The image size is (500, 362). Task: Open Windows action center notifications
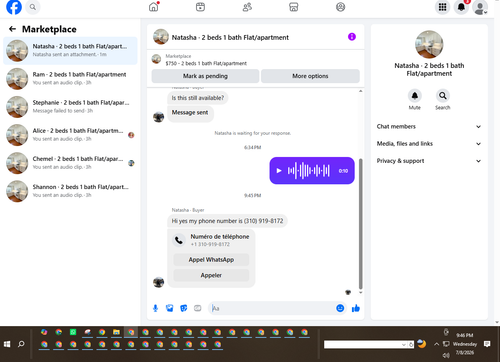[x=487, y=344]
